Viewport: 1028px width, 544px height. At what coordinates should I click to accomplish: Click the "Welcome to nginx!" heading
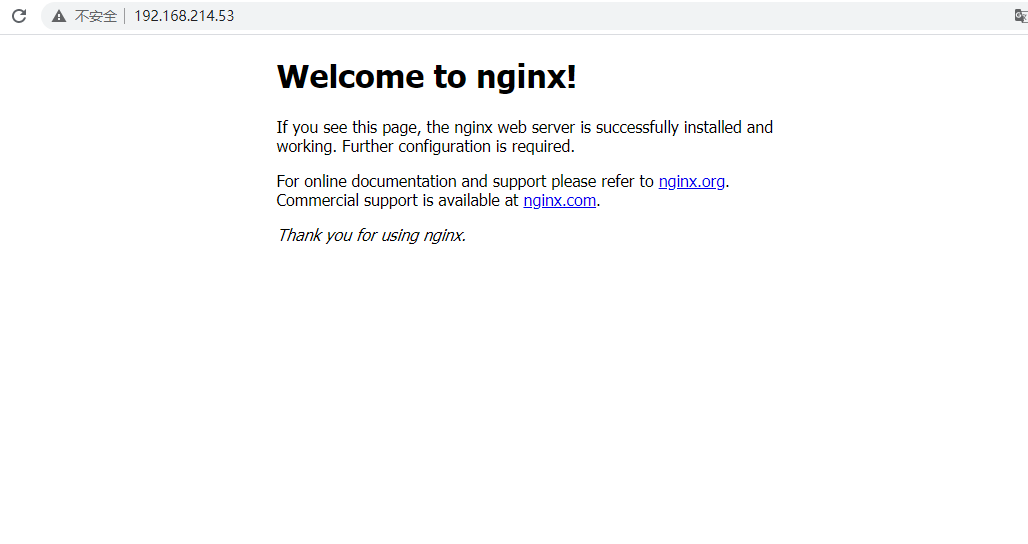(x=426, y=77)
